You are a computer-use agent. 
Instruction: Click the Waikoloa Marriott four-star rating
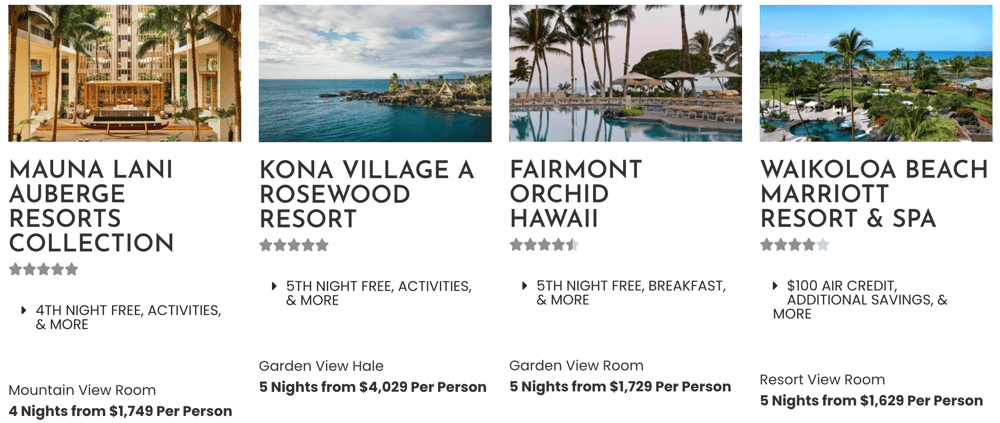point(795,245)
